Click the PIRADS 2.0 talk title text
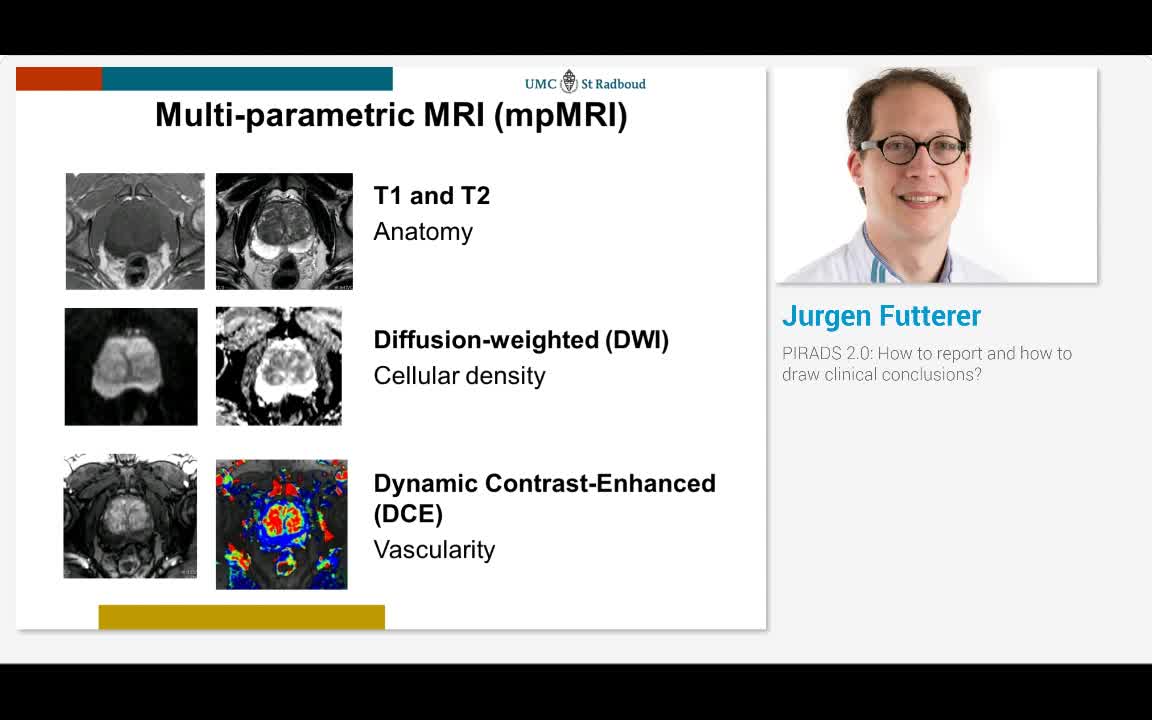1152x720 pixels. pos(926,364)
